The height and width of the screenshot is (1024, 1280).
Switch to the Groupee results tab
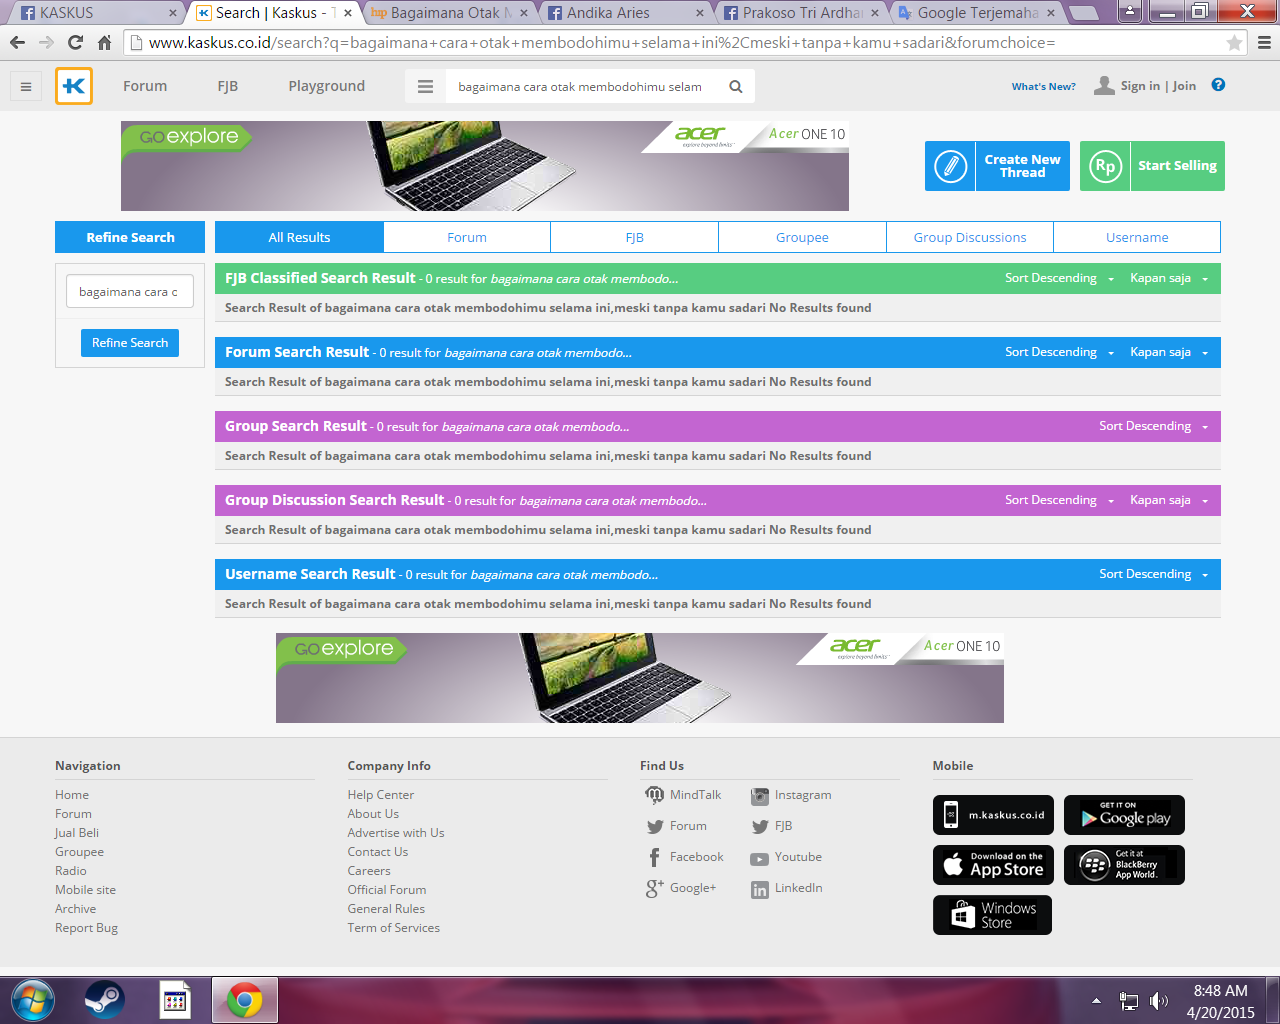click(x=802, y=237)
